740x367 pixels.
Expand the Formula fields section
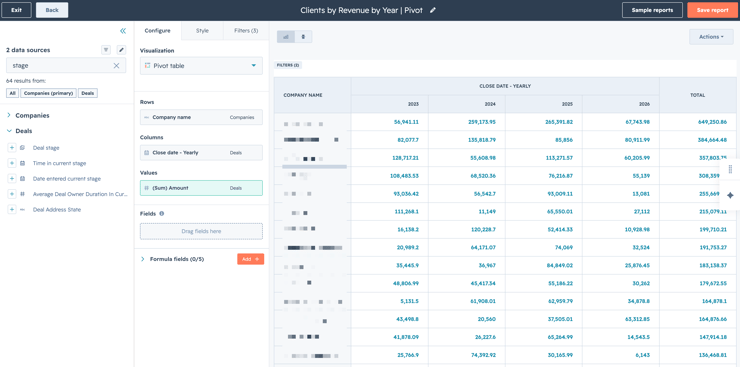143,259
